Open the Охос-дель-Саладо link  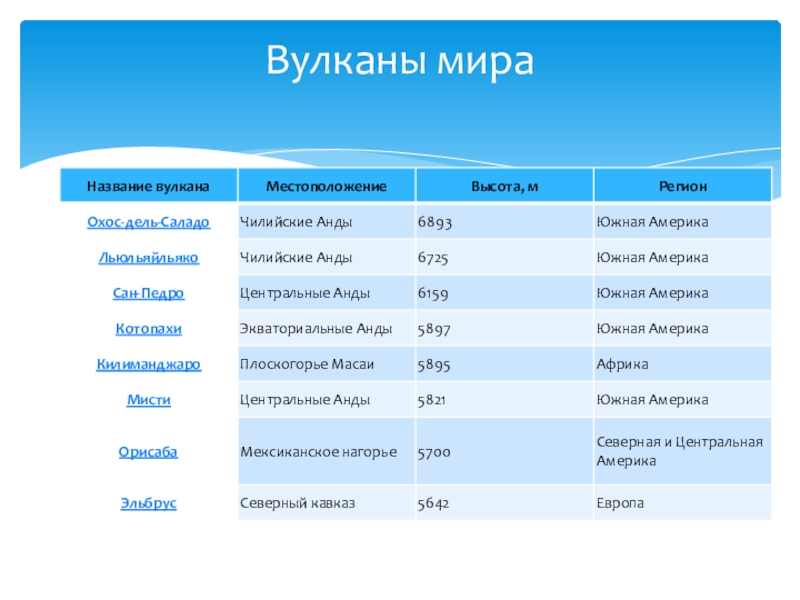pyautogui.click(x=148, y=222)
